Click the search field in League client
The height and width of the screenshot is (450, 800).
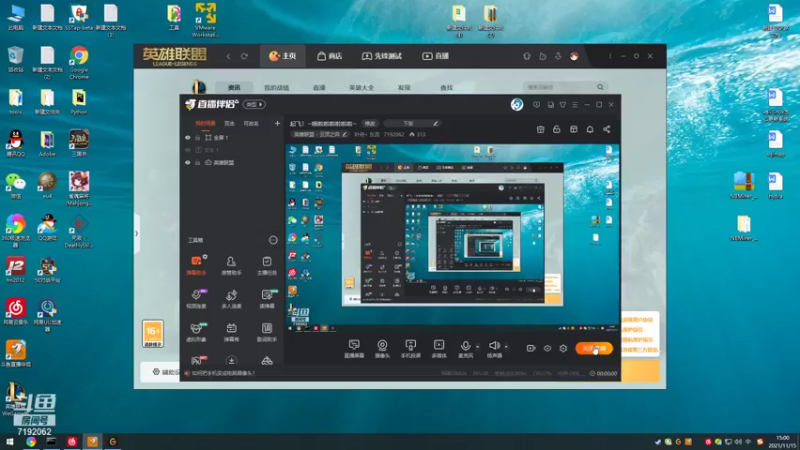tap(564, 87)
